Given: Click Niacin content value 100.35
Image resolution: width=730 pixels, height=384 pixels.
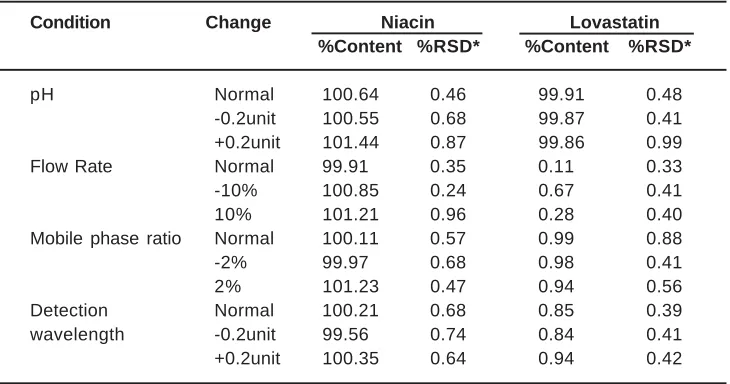Looking at the screenshot, I should point(351,359).
